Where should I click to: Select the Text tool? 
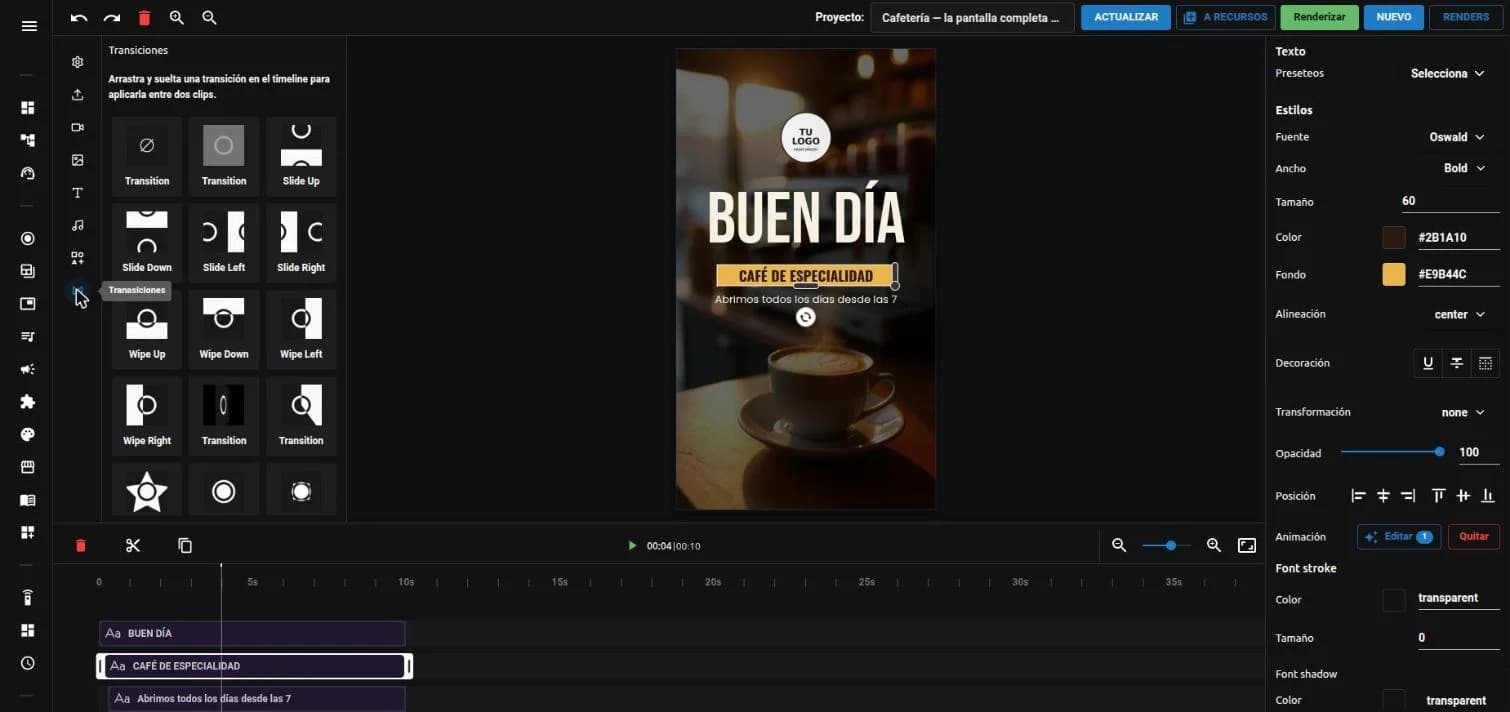point(78,193)
